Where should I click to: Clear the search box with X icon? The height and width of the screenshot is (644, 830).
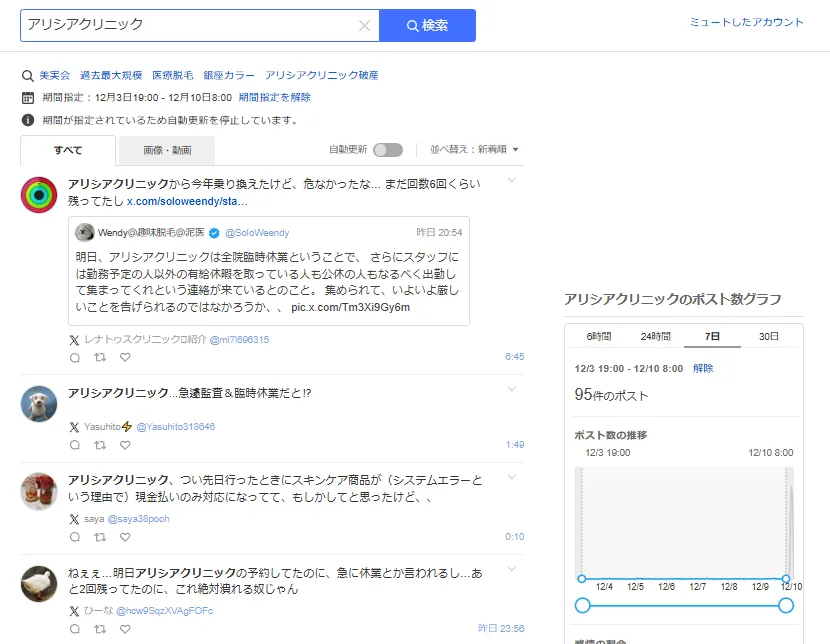(364, 26)
